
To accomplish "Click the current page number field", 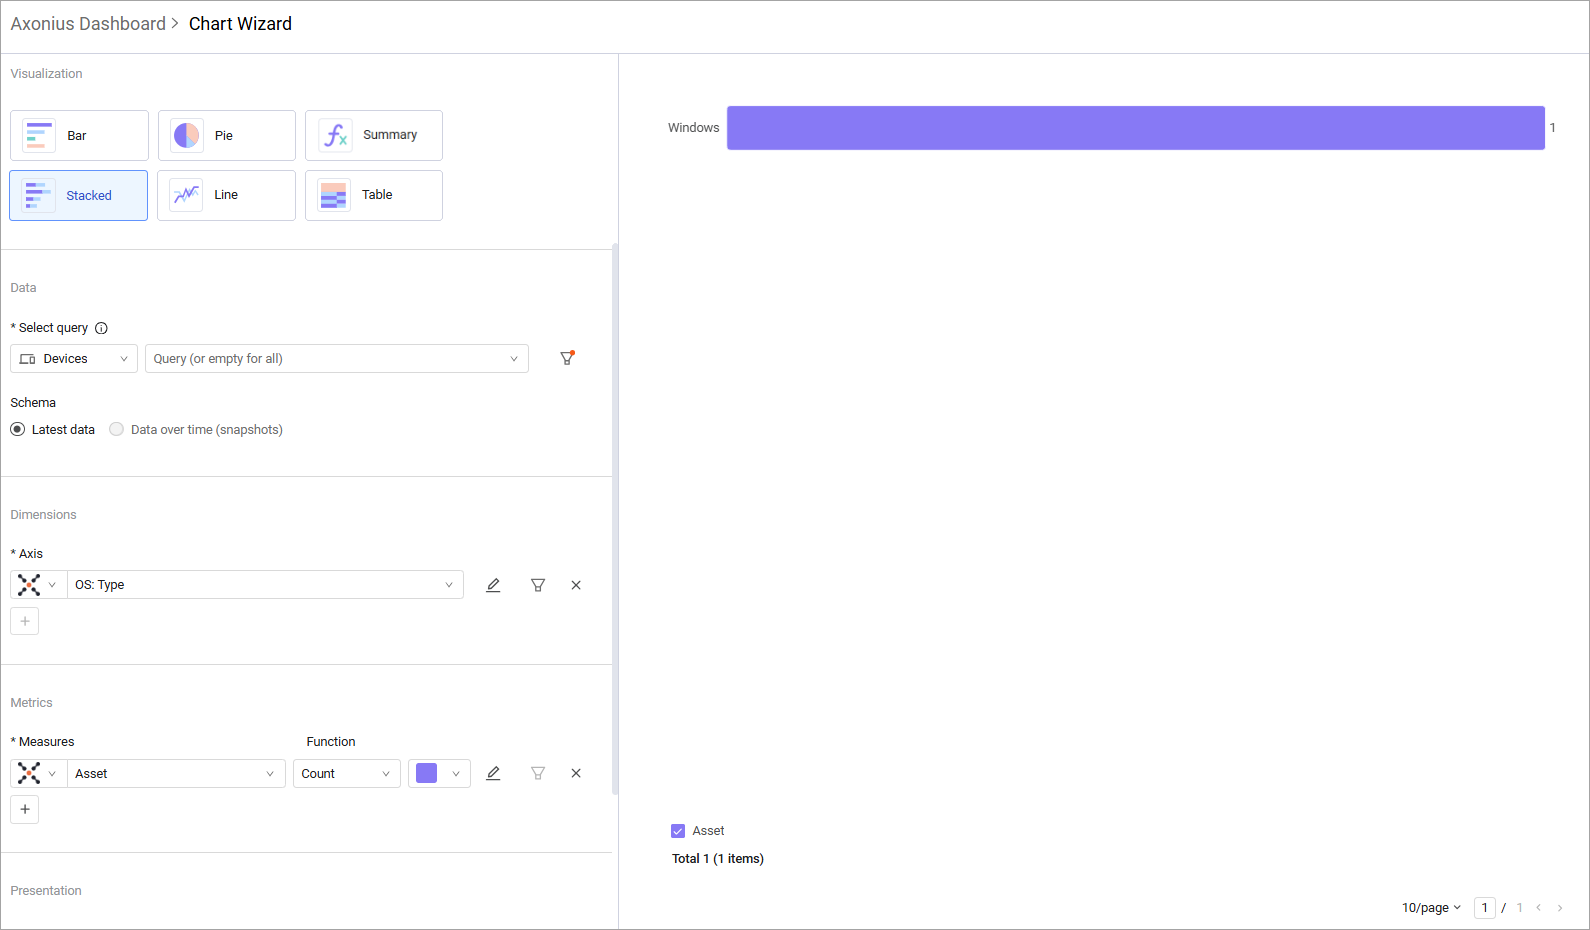I will pos(1485,908).
